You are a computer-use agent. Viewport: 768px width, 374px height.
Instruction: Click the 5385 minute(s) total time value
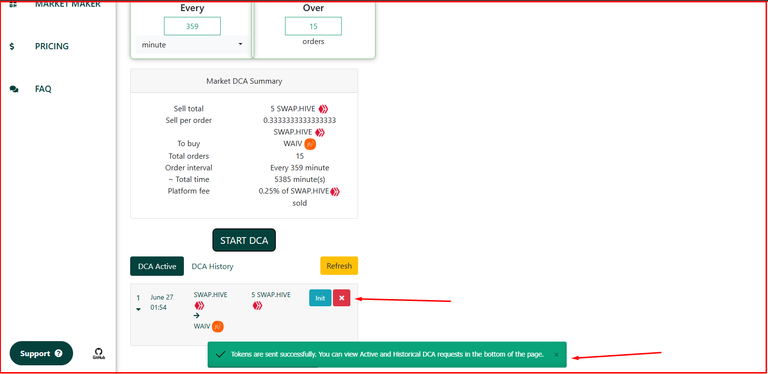[300, 180]
